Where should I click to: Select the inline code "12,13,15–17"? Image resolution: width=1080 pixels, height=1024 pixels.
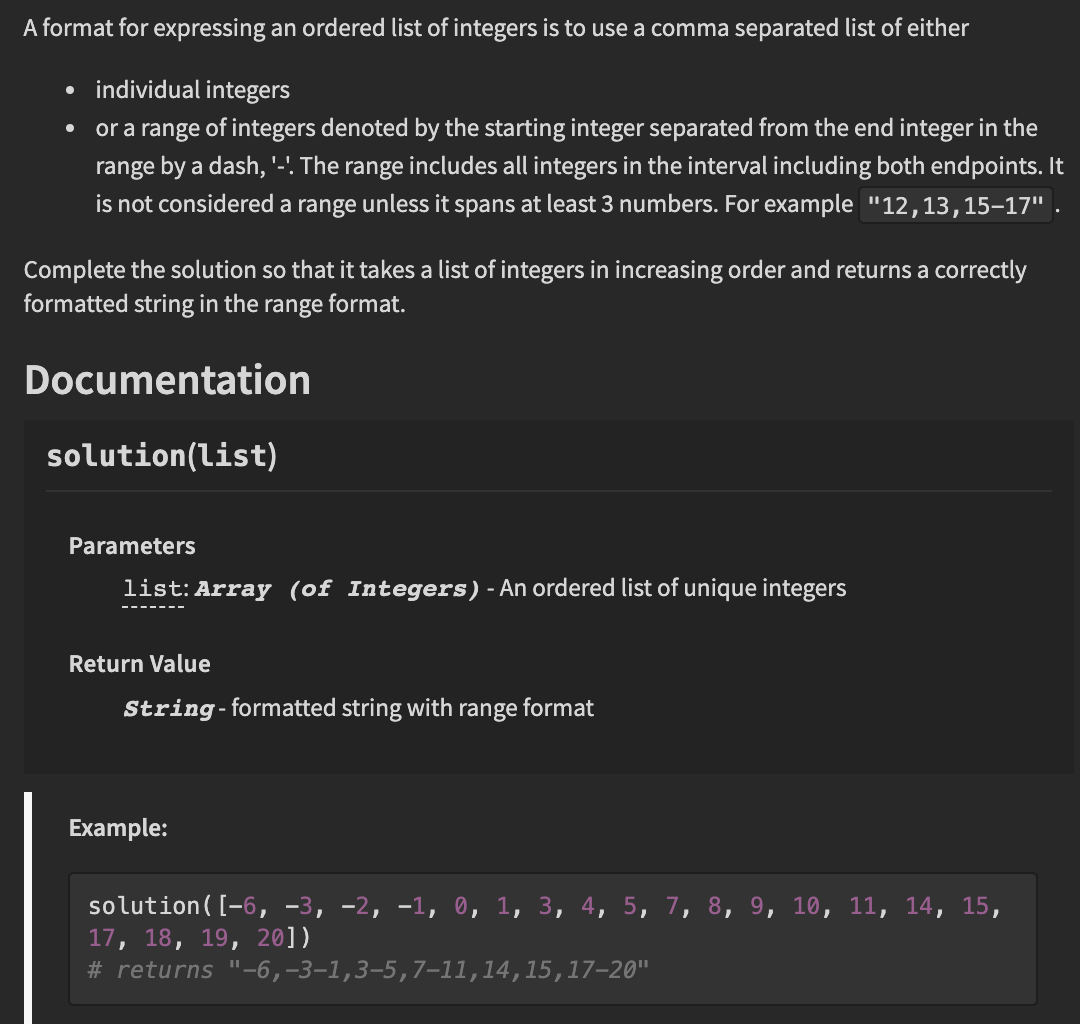tap(955, 203)
